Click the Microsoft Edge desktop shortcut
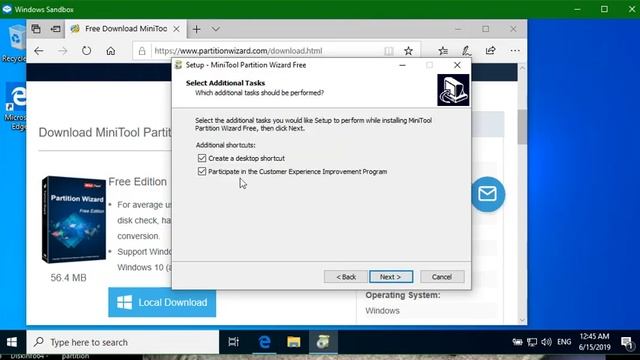The image size is (640, 360). pyautogui.click(x=16, y=107)
